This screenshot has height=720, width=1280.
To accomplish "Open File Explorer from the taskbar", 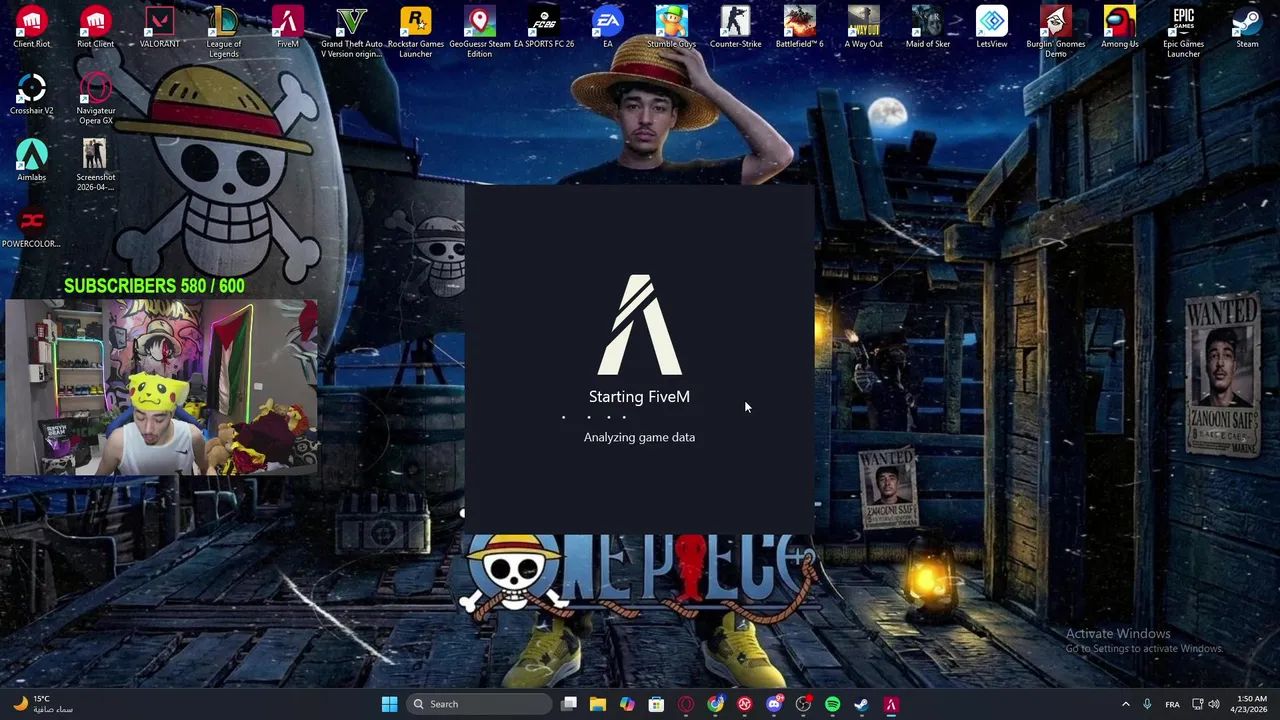I will (598, 704).
